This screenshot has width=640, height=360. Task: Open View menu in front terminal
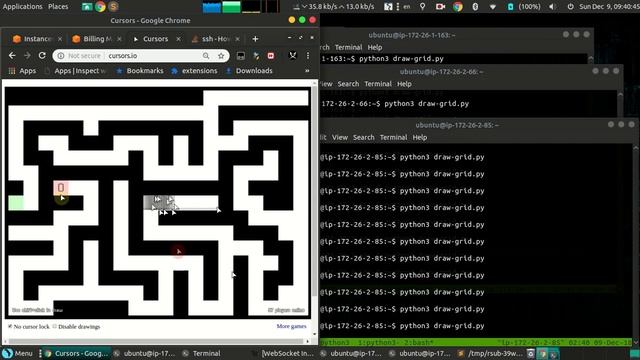[x=340, y=138]
